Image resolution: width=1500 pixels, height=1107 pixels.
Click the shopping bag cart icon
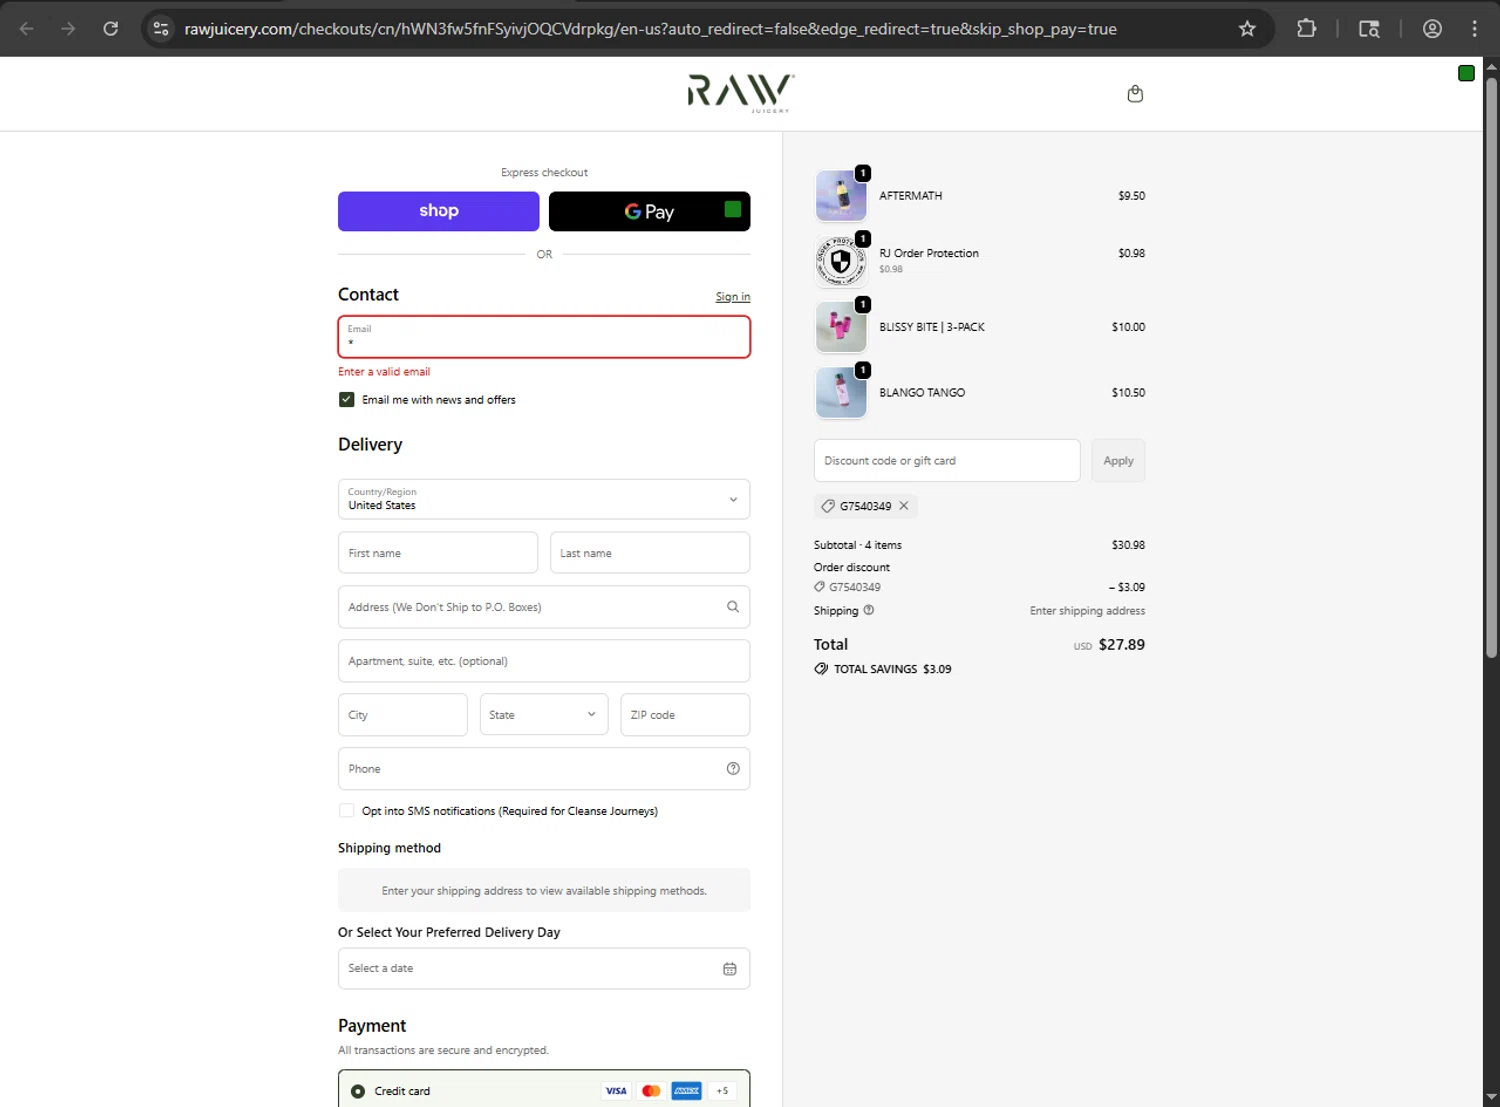1135,93
